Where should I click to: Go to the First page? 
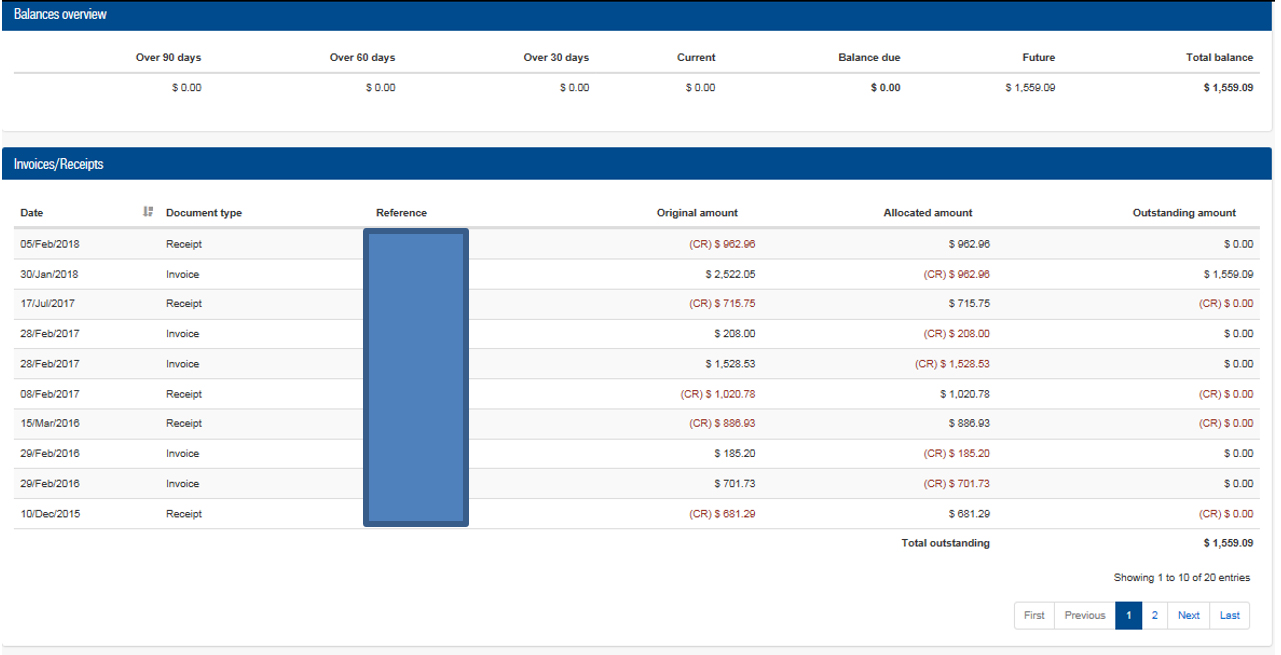[1034, 616]
